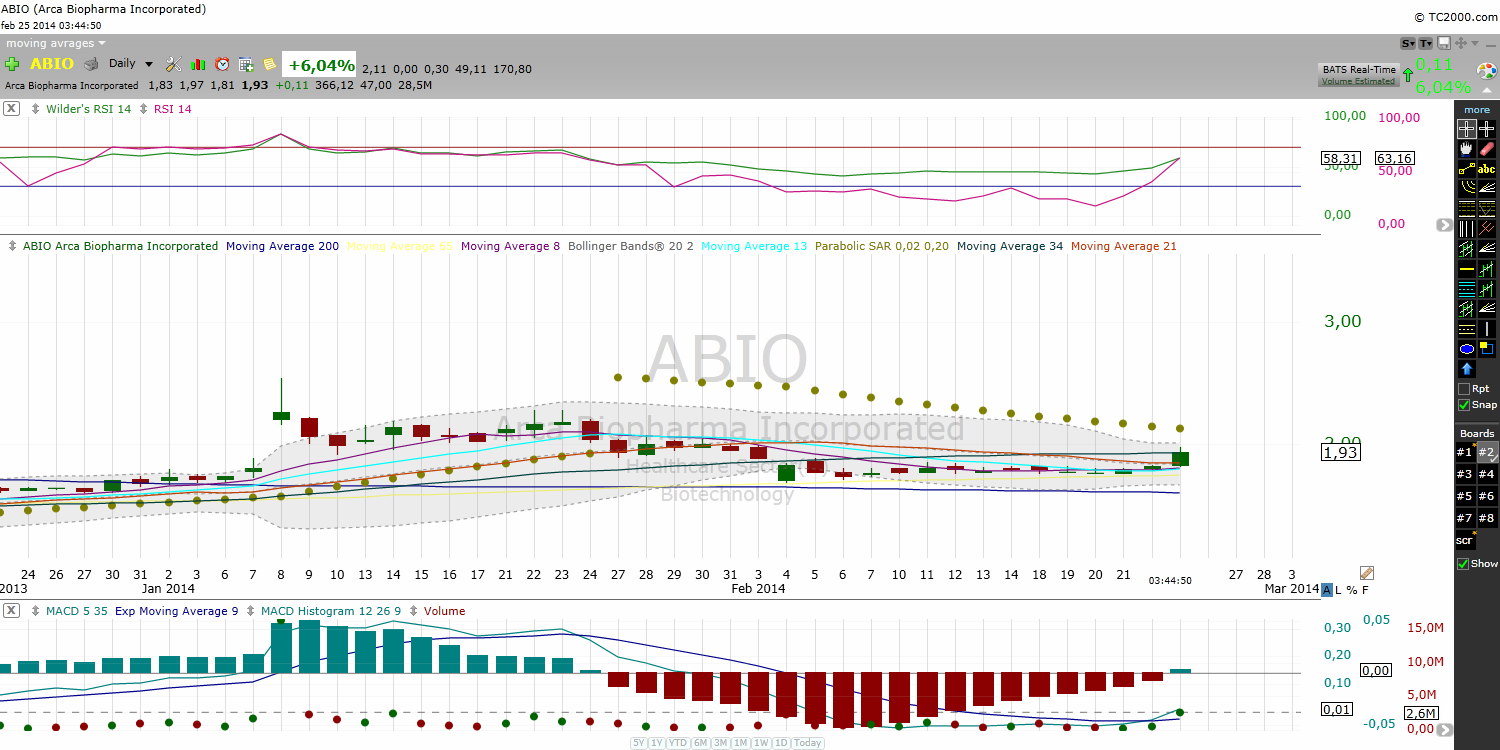This screenshot has width=1500, height=750.
Task: Click the green plus add symbol icon
Action: pos(12,63)
